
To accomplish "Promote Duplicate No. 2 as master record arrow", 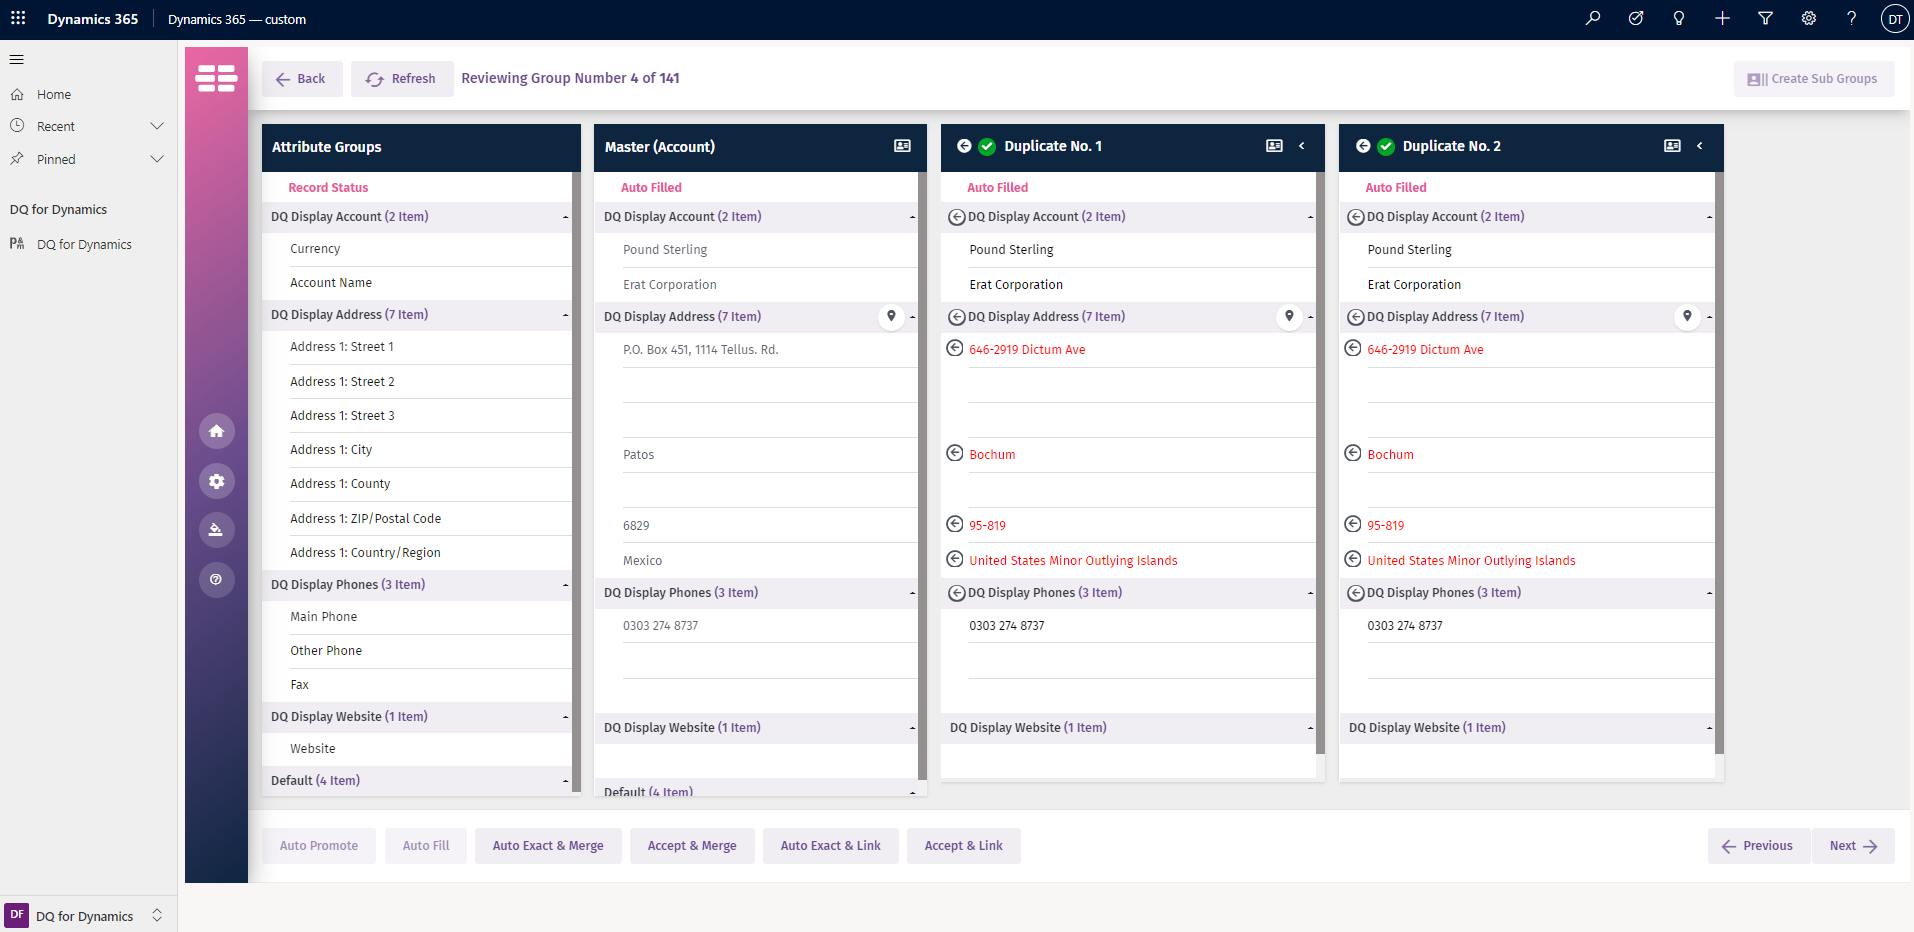I will (1362, 146).
